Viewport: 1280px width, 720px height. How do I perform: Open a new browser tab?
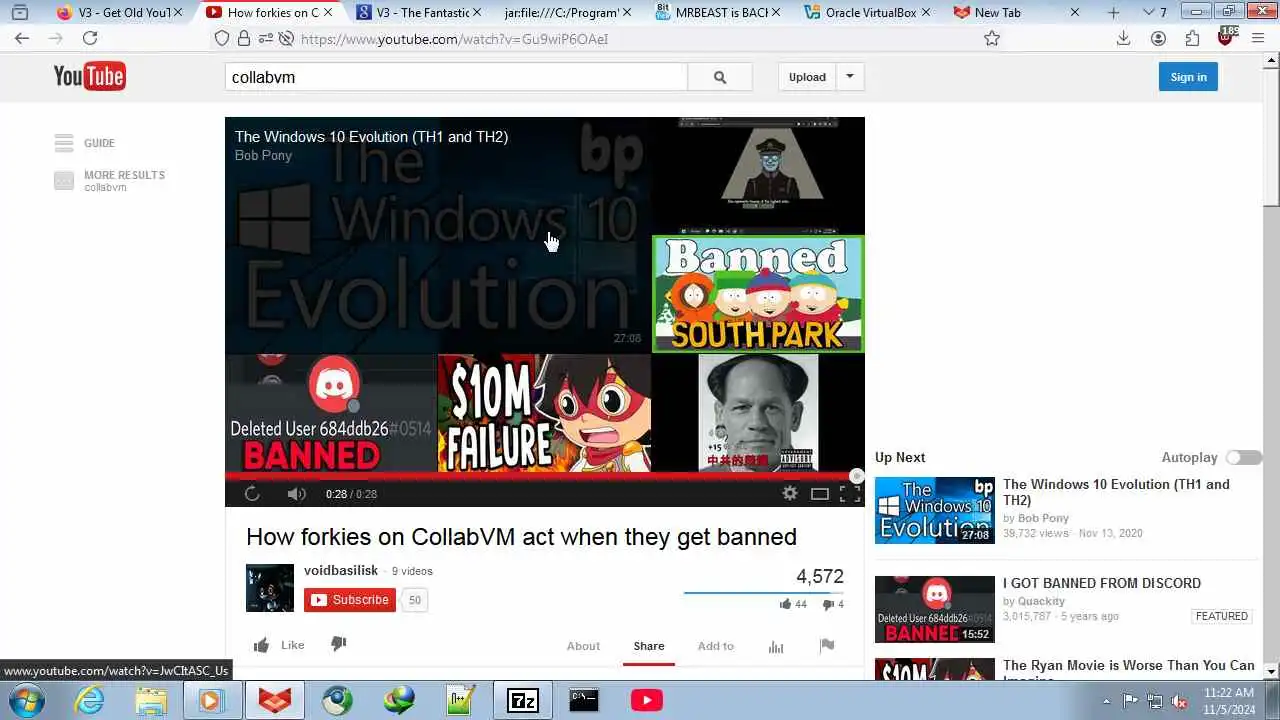(x=1114, y=12)
